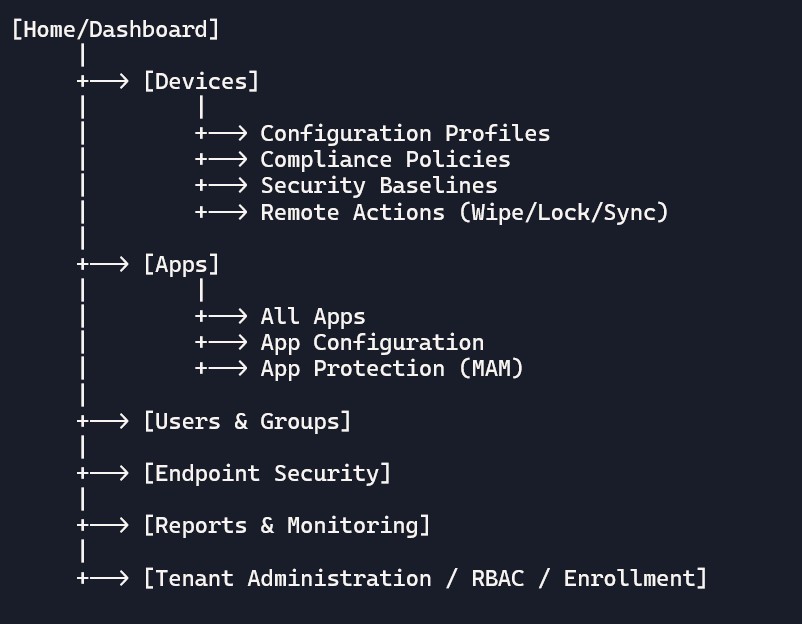802x624 pixels.
Task: Select Configuration Profiles under Devices
Action: pos(405,133)
